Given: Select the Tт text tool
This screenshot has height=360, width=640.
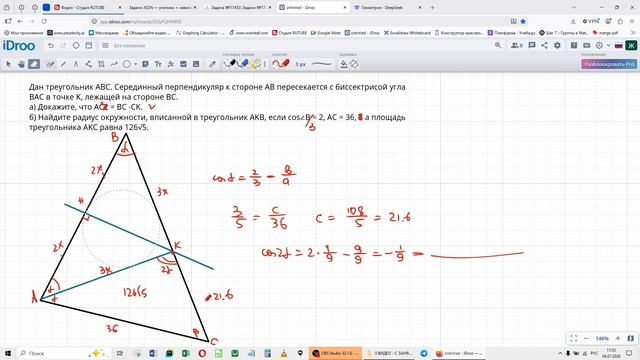Looking at the screenshot, I should [x=158, y=64].
